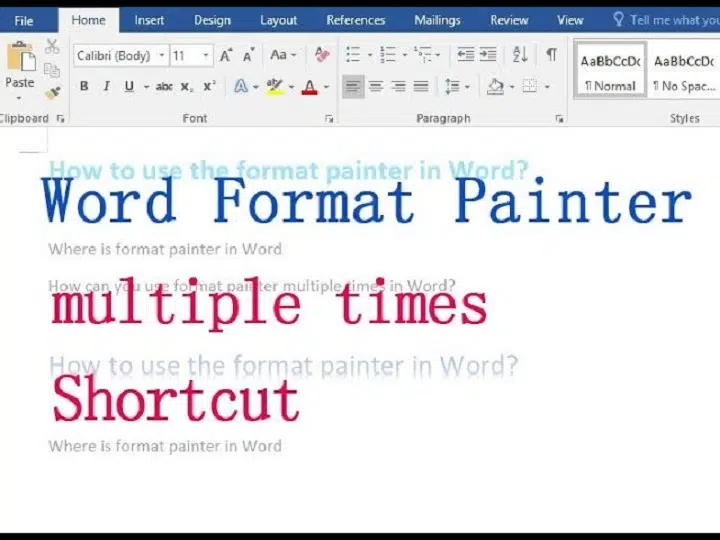Click the Sort A-Z icon
This screenshot has height=540, width=720.
click(x=520, y=55)
